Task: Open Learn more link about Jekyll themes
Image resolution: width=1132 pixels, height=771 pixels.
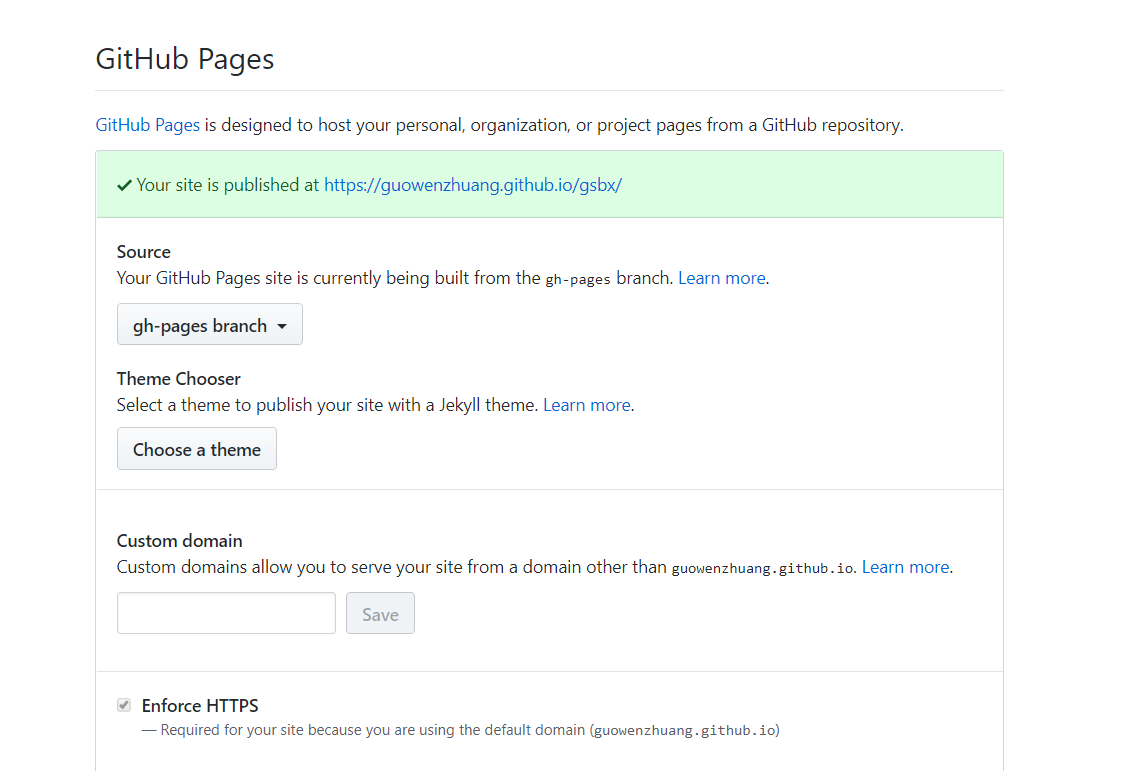Action: [x=586, y=405]
